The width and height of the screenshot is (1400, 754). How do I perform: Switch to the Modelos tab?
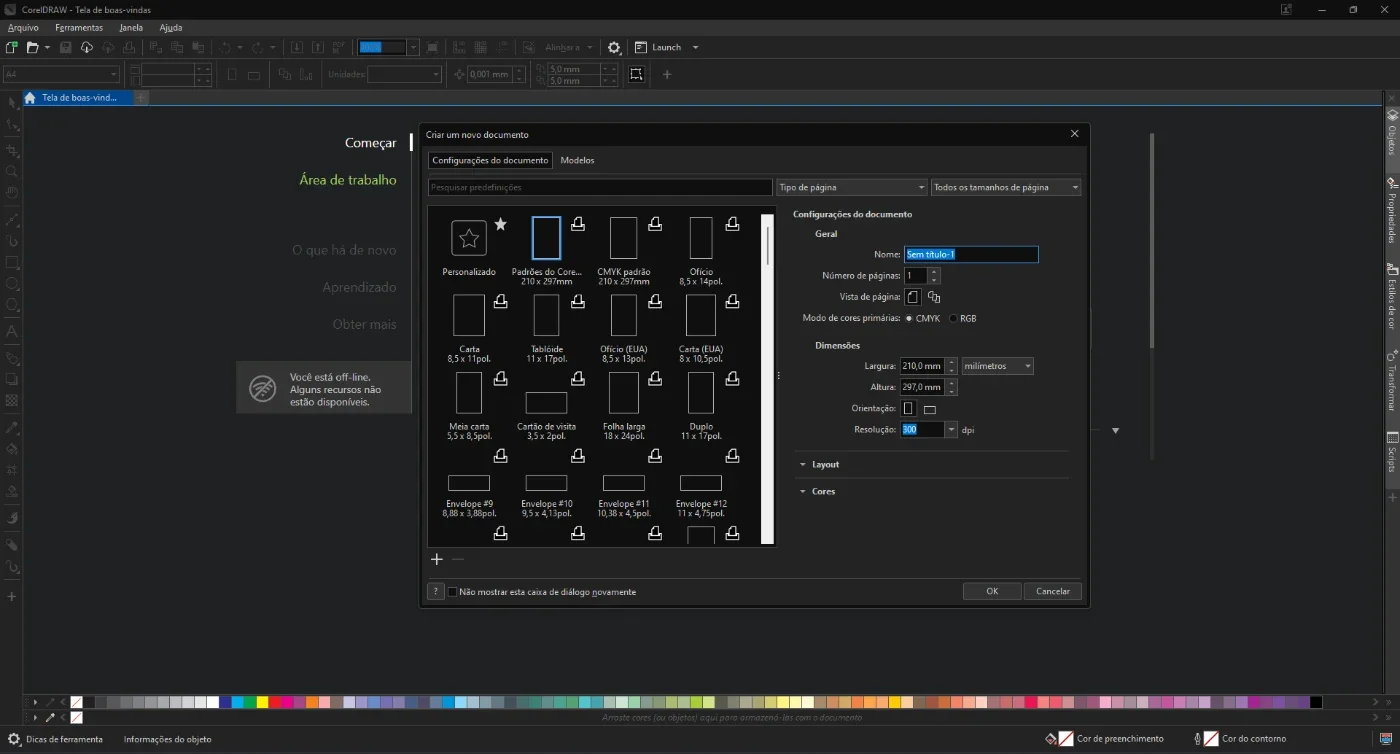point(577,160)
